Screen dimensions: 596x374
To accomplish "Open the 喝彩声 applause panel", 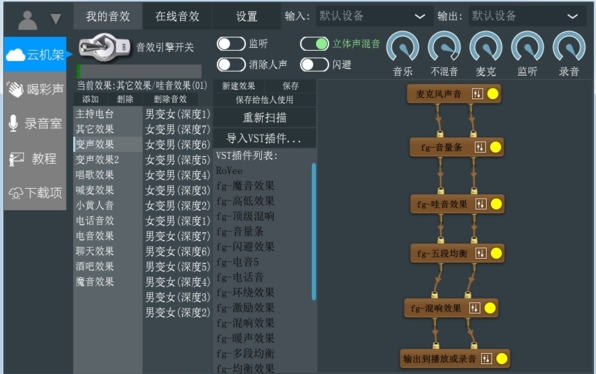I will click(x=35, y=89).
